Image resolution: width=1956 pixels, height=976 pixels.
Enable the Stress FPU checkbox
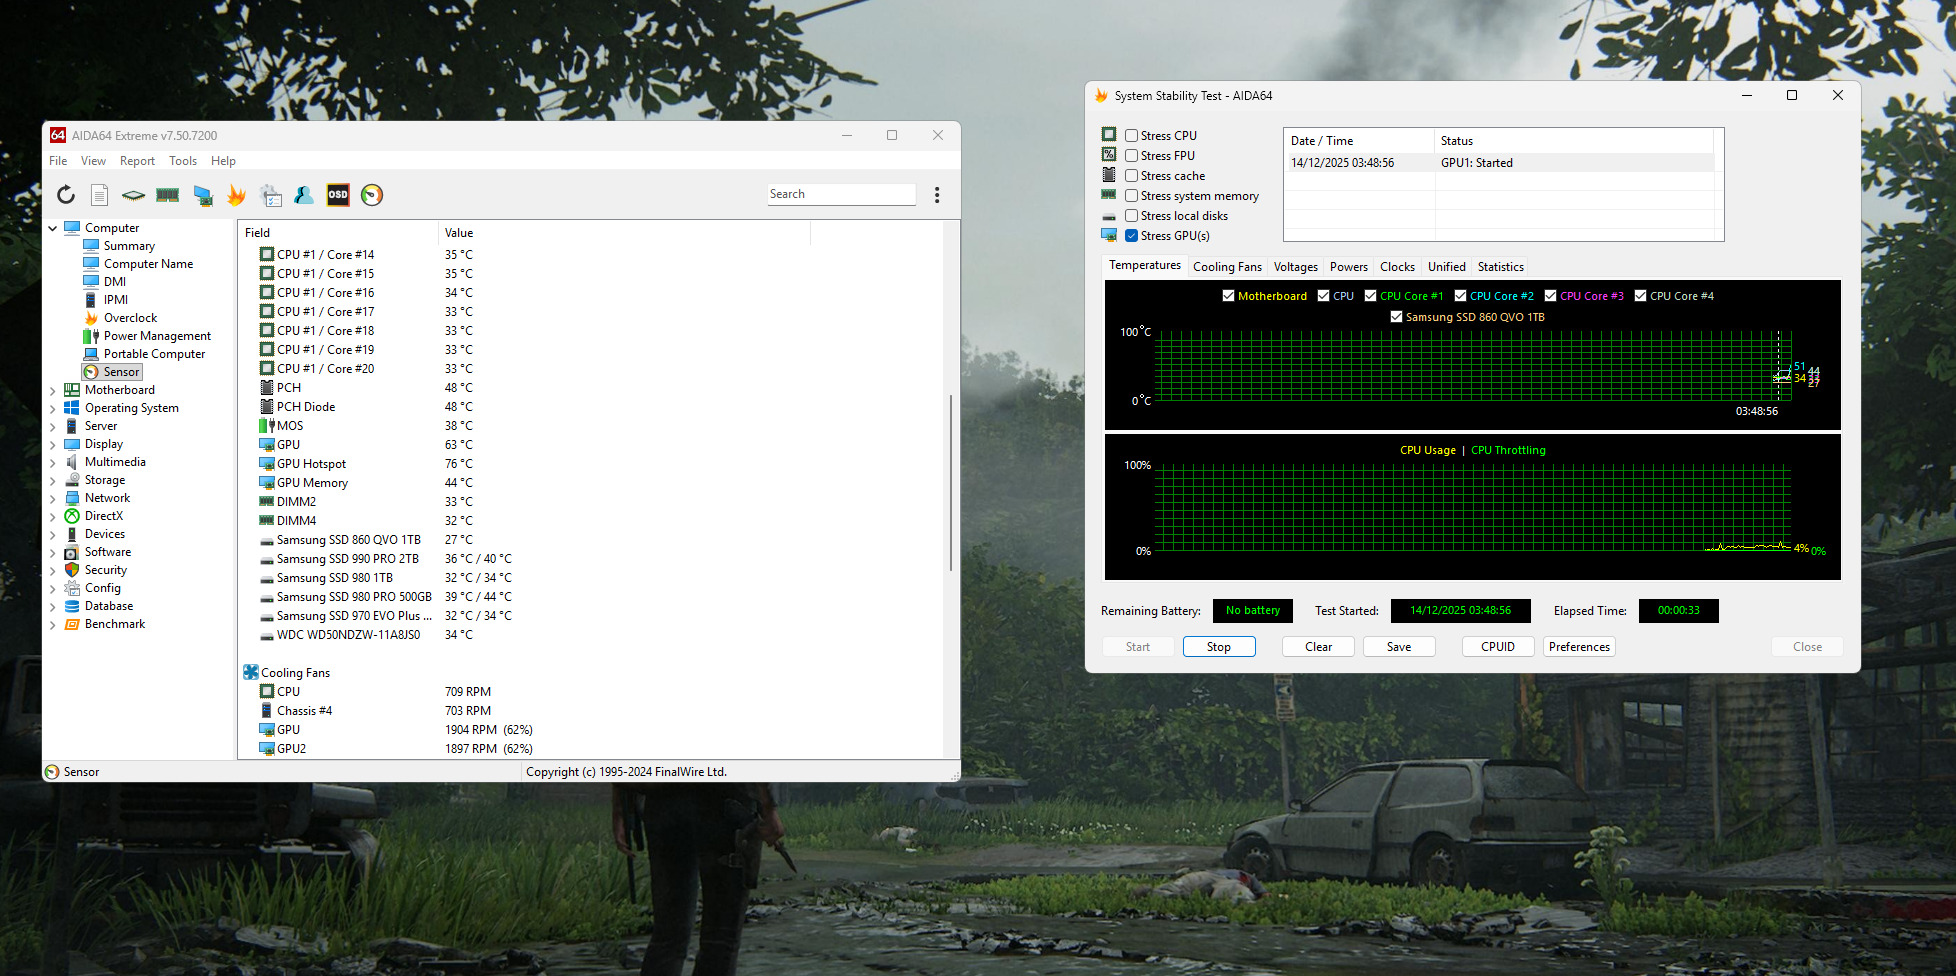[x=1131, y=156]
